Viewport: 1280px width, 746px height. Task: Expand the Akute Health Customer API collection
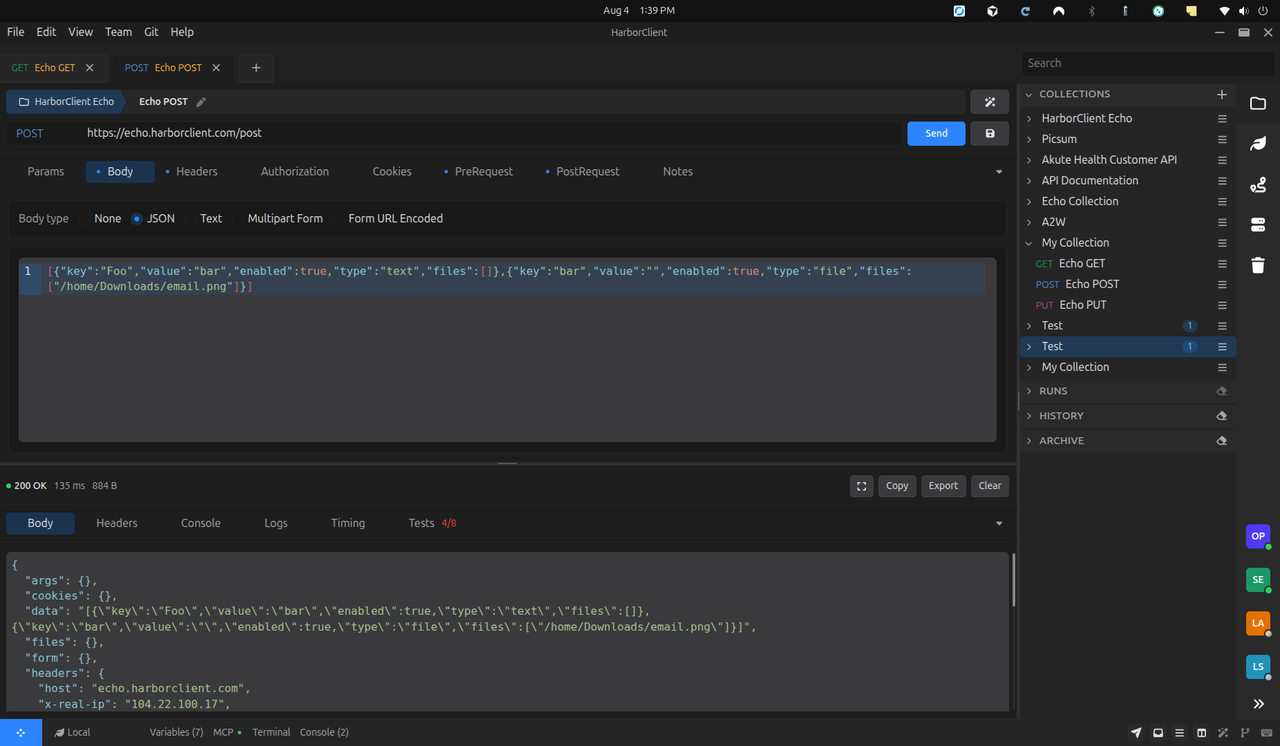click(x=1029, y=160)
